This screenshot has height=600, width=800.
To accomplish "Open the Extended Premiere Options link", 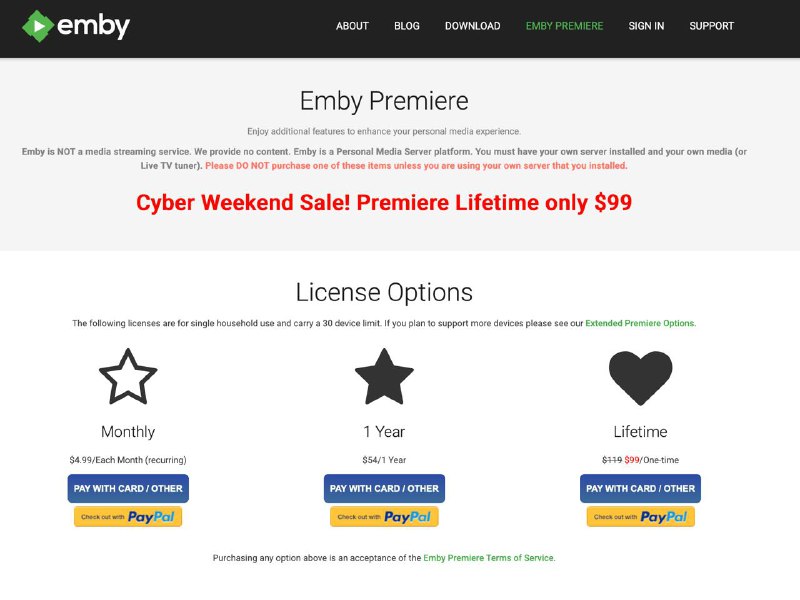I will pos(640,323).
